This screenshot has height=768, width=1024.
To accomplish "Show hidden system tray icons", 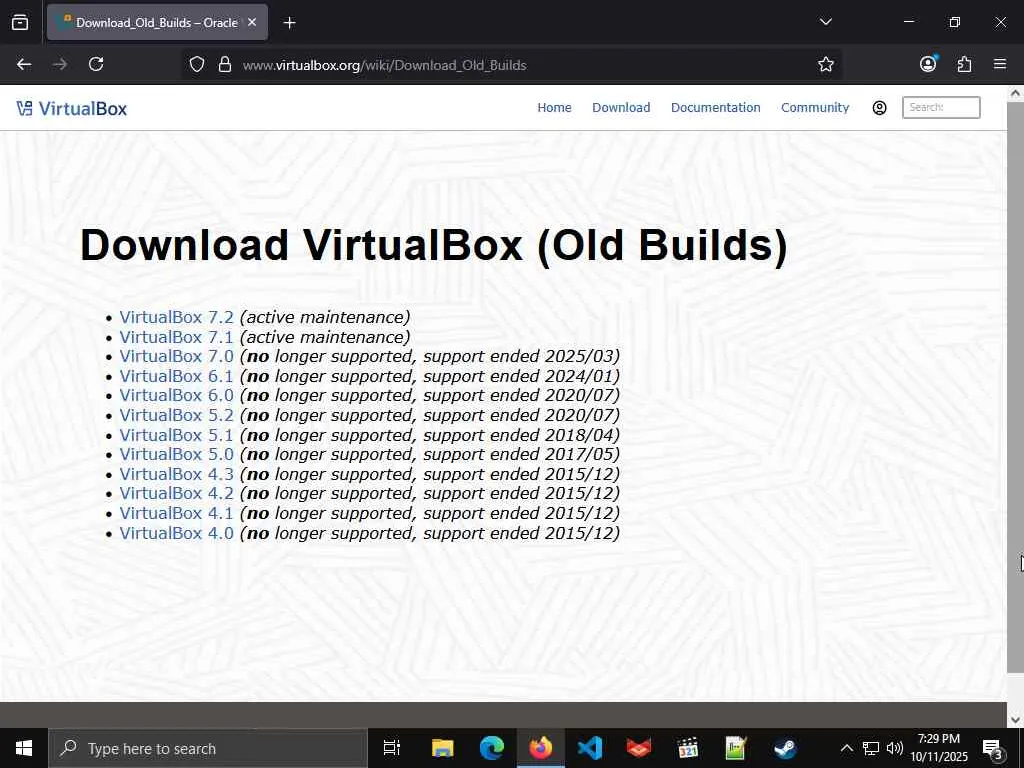I will 846,748.
